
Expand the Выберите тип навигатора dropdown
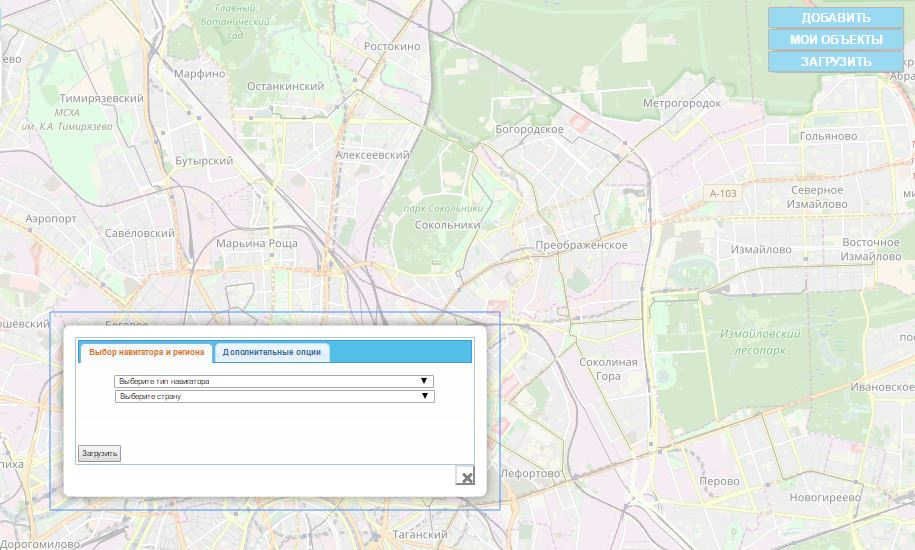[x=274, y=381]
